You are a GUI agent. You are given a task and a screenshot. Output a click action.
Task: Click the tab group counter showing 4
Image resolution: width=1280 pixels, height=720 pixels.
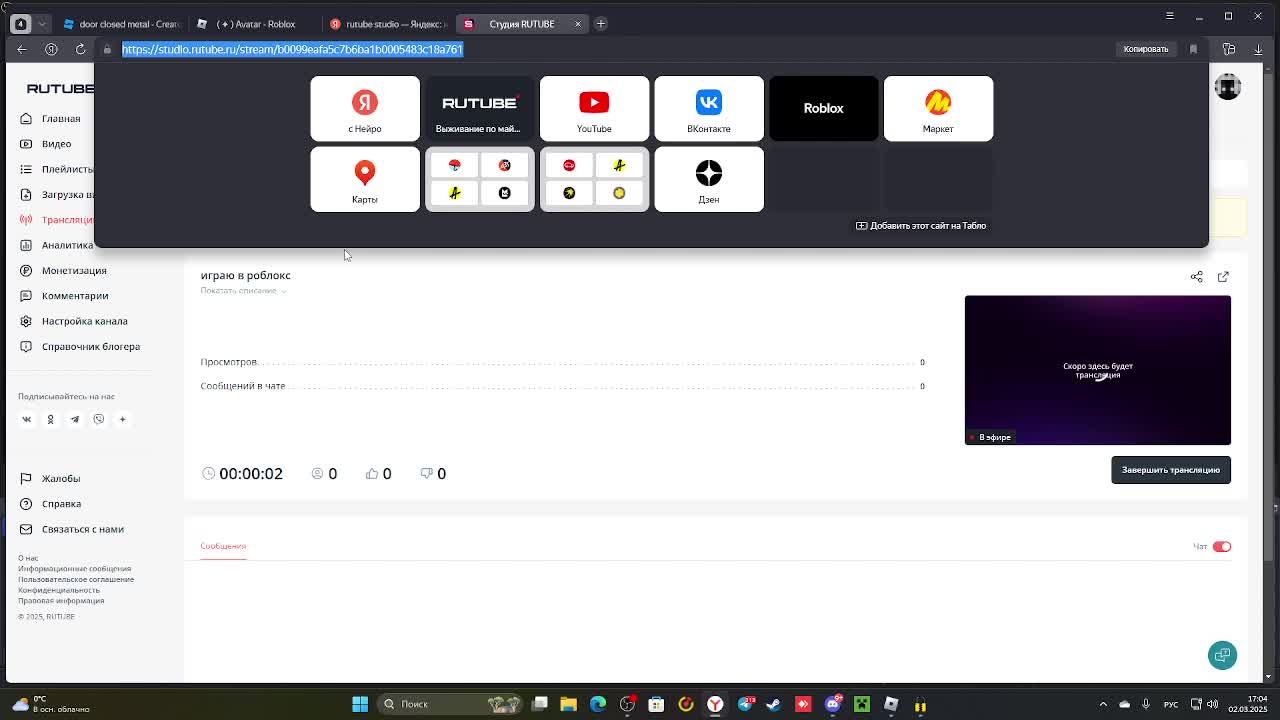click(20, 24)
